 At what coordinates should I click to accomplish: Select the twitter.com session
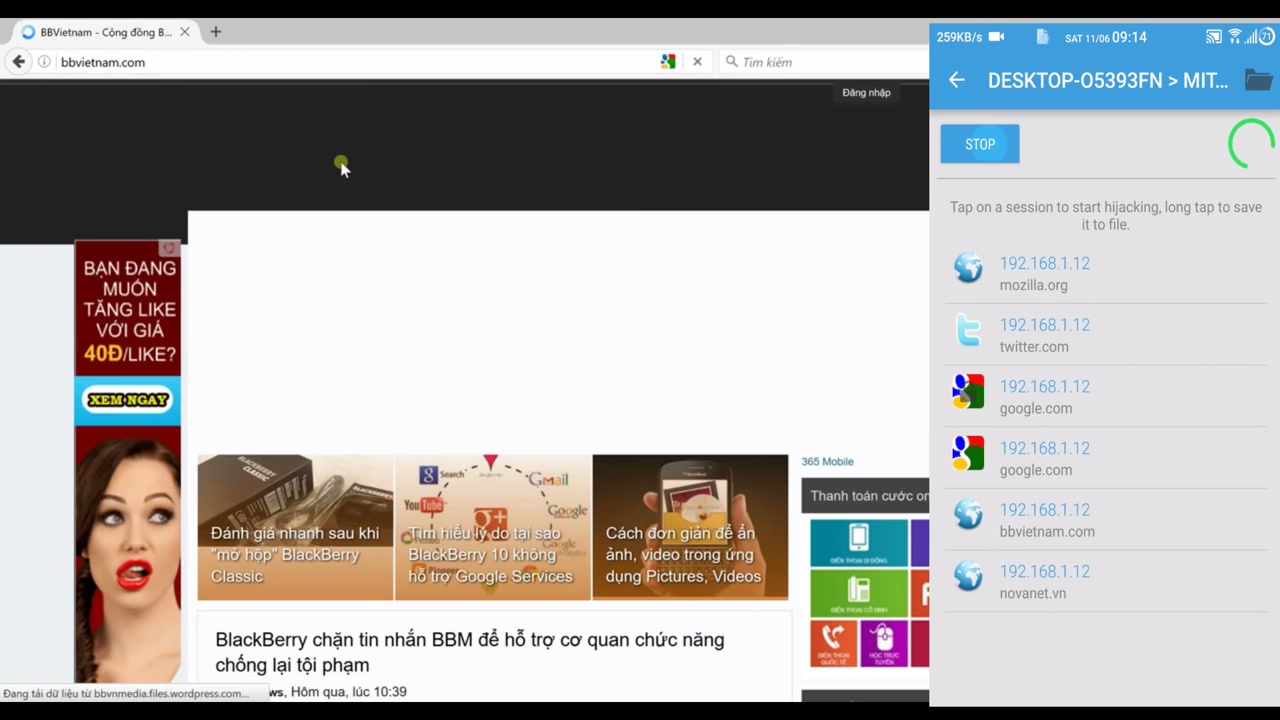(1105, 335)
